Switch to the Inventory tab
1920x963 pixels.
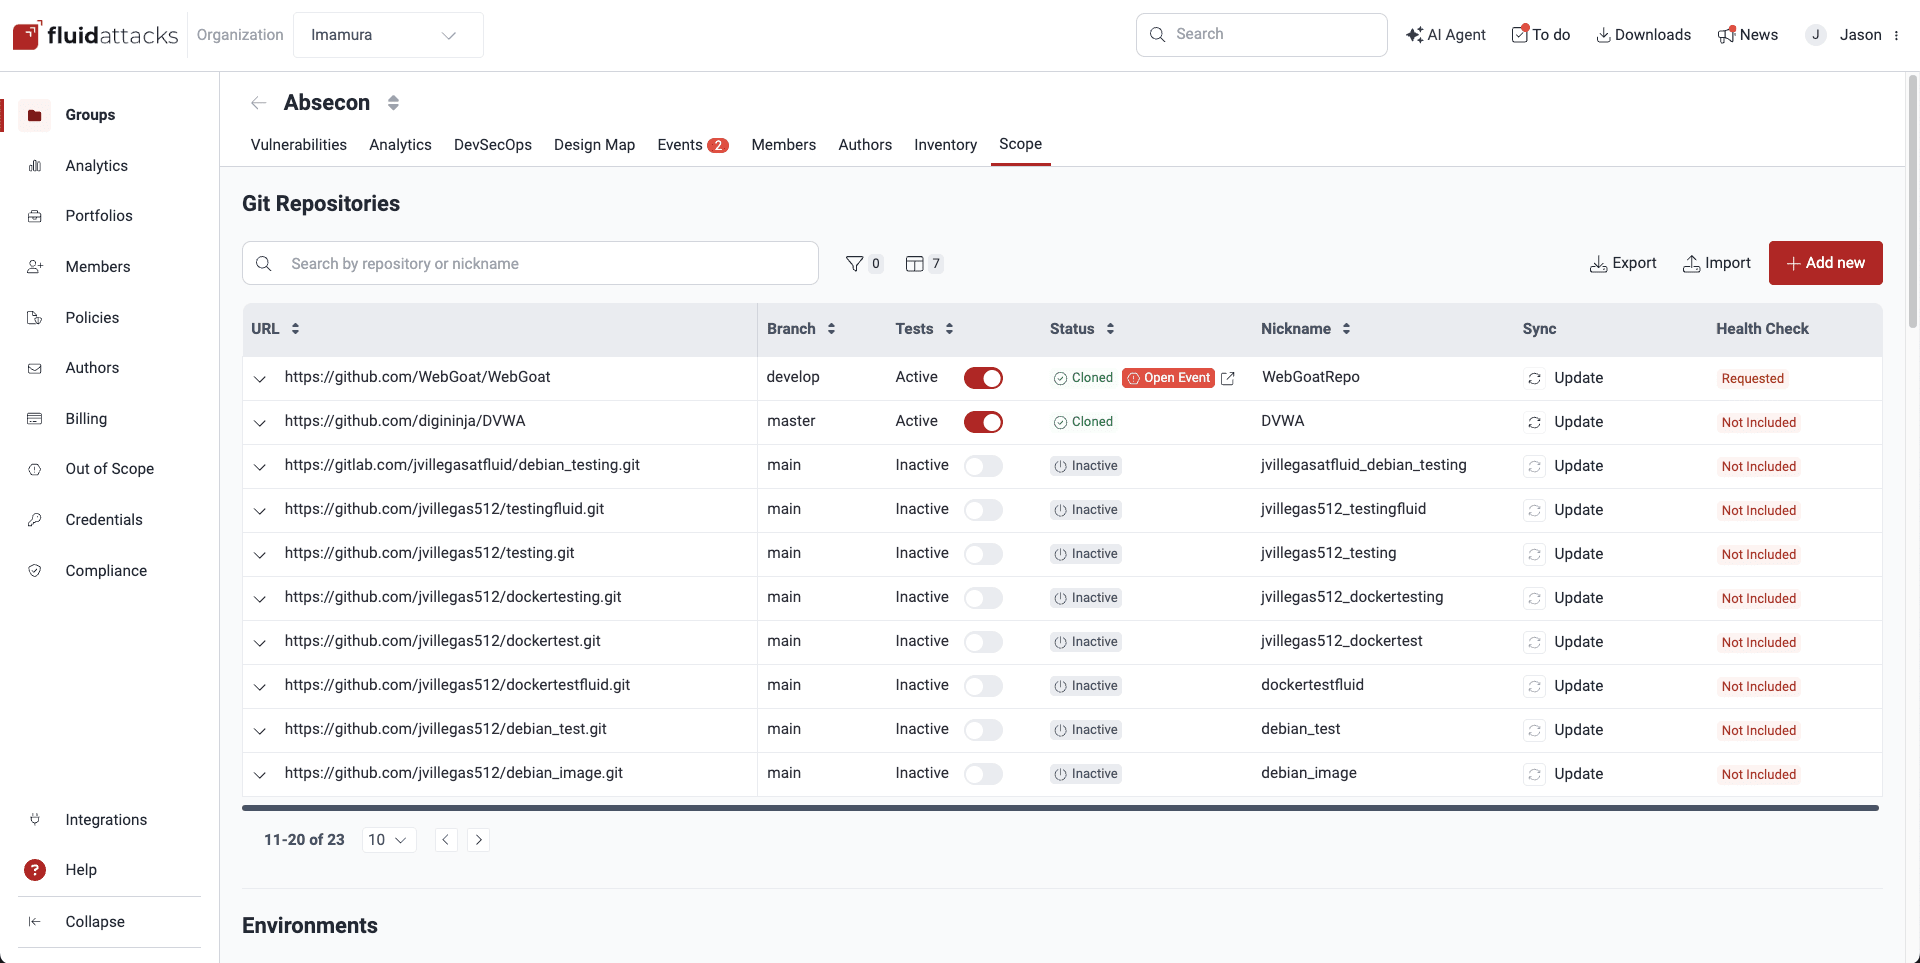coord(945,144)
